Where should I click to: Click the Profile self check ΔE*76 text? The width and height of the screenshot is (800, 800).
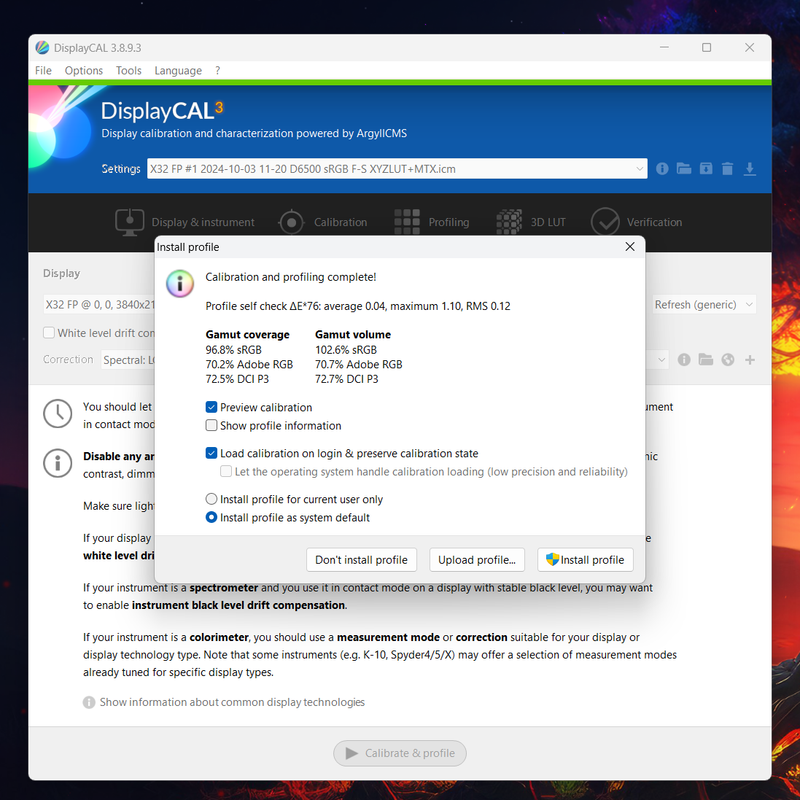tap(358, 306)
